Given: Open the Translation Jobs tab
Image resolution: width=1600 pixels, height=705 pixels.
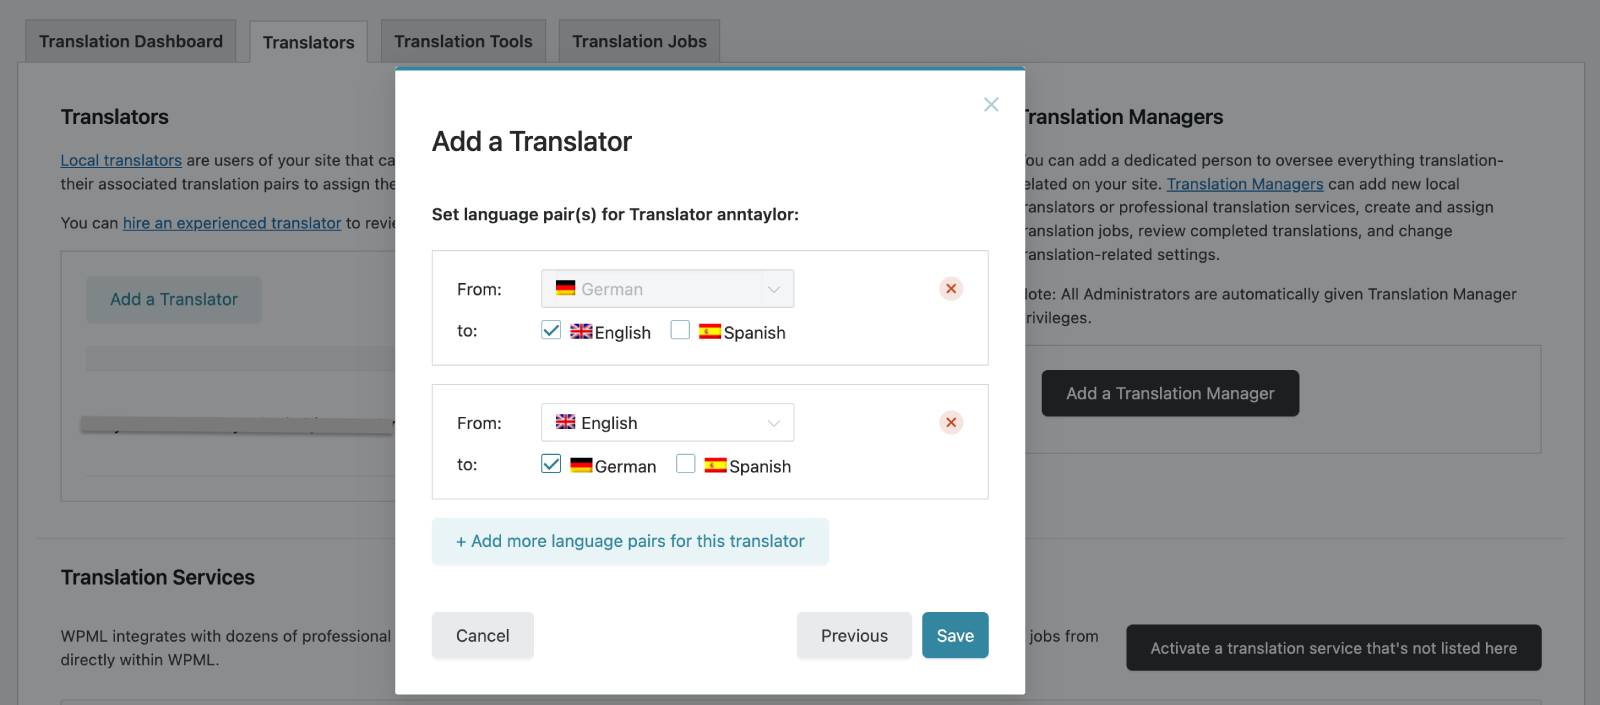Looking at the screenshot, I should (639, 41).
